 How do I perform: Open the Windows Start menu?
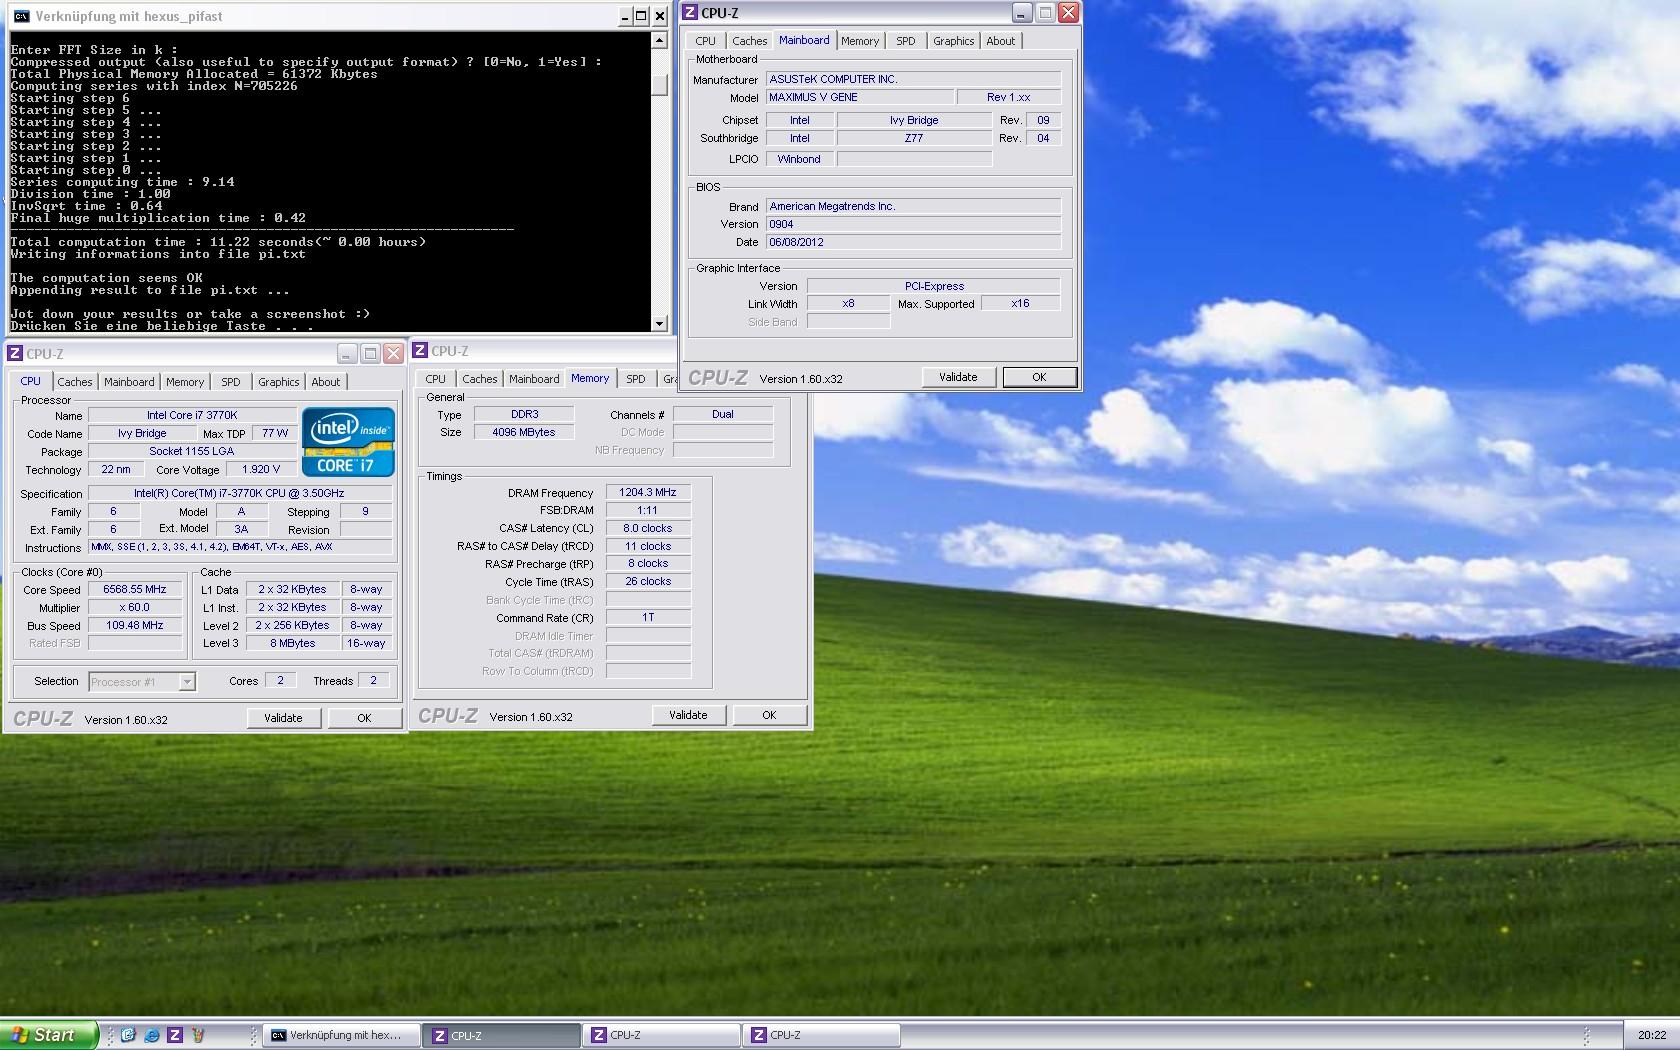(x=48, y=1035)
